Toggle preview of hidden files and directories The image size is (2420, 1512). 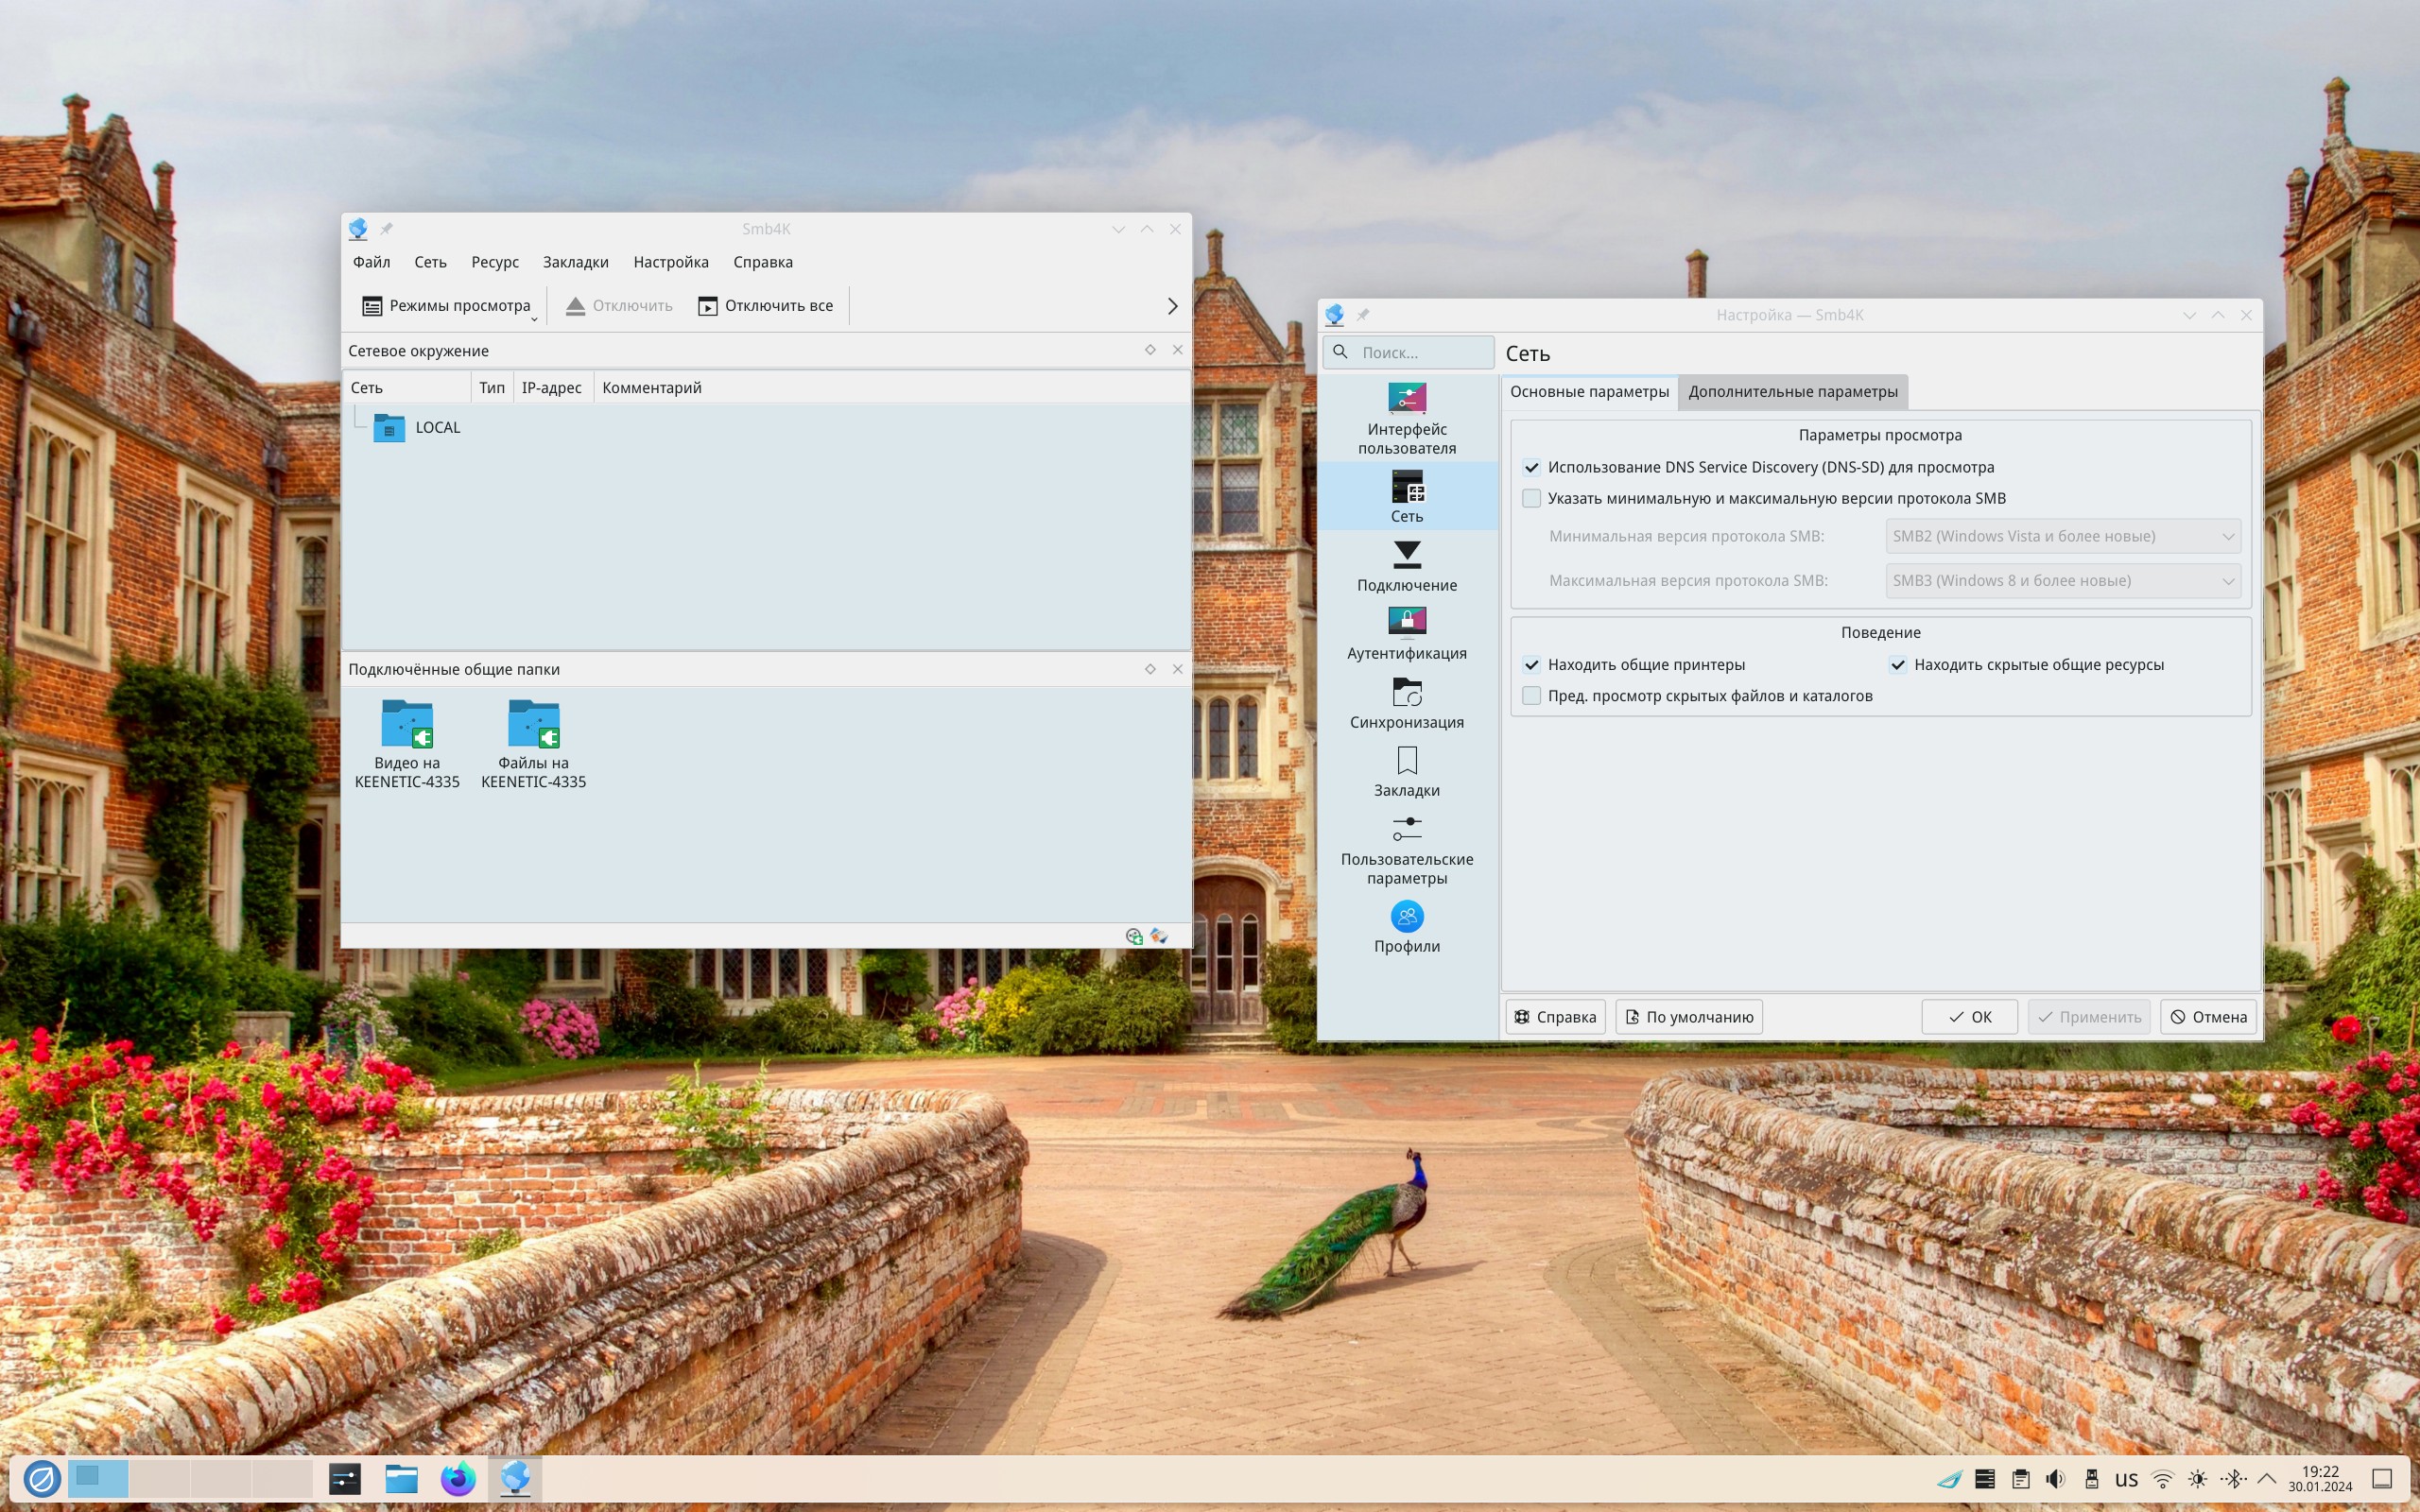1531,696
